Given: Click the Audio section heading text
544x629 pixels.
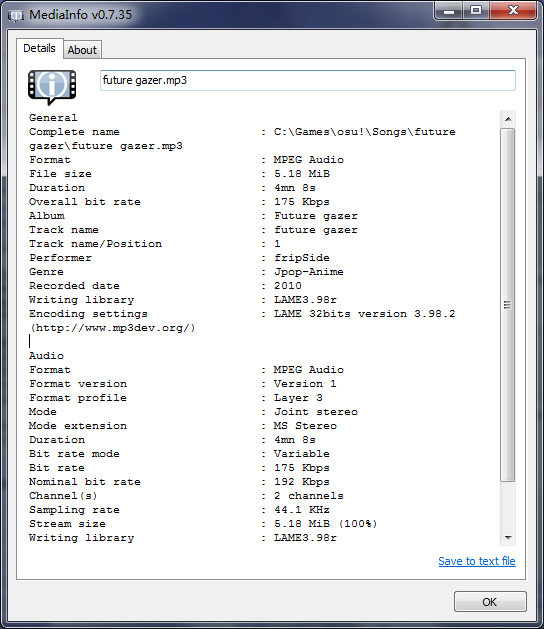Looking at the screenshot, I should point(46,355).
